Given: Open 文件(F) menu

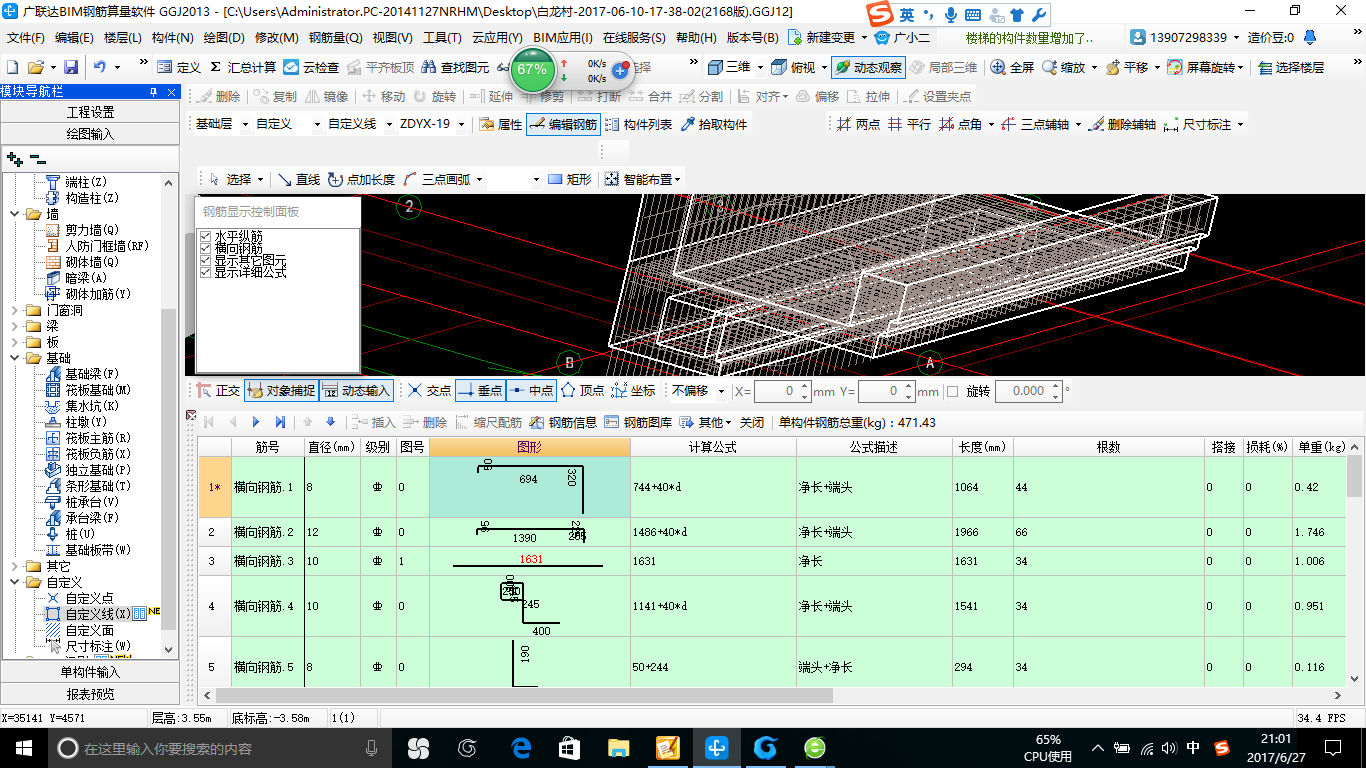Looking at the screenshot, I should pos(26,38).
